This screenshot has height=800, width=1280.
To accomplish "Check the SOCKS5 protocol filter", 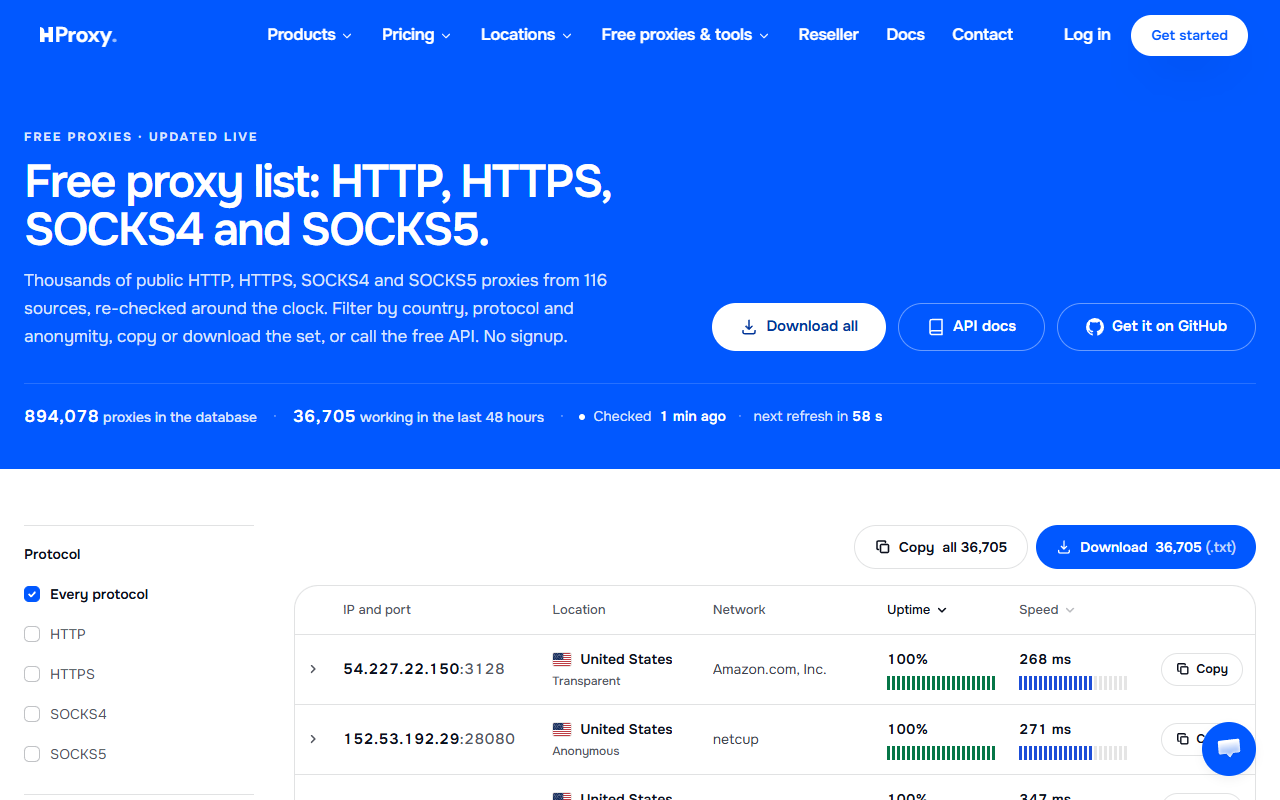I will click(x=32, y=754).
